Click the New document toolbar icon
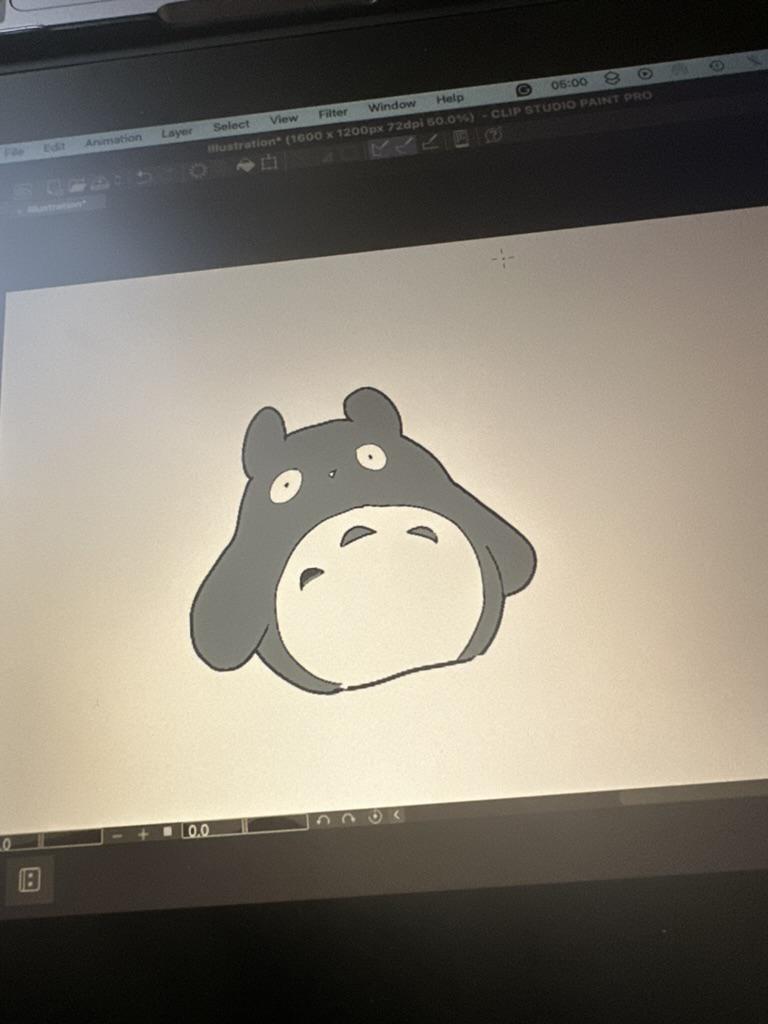 click(56, 188)
